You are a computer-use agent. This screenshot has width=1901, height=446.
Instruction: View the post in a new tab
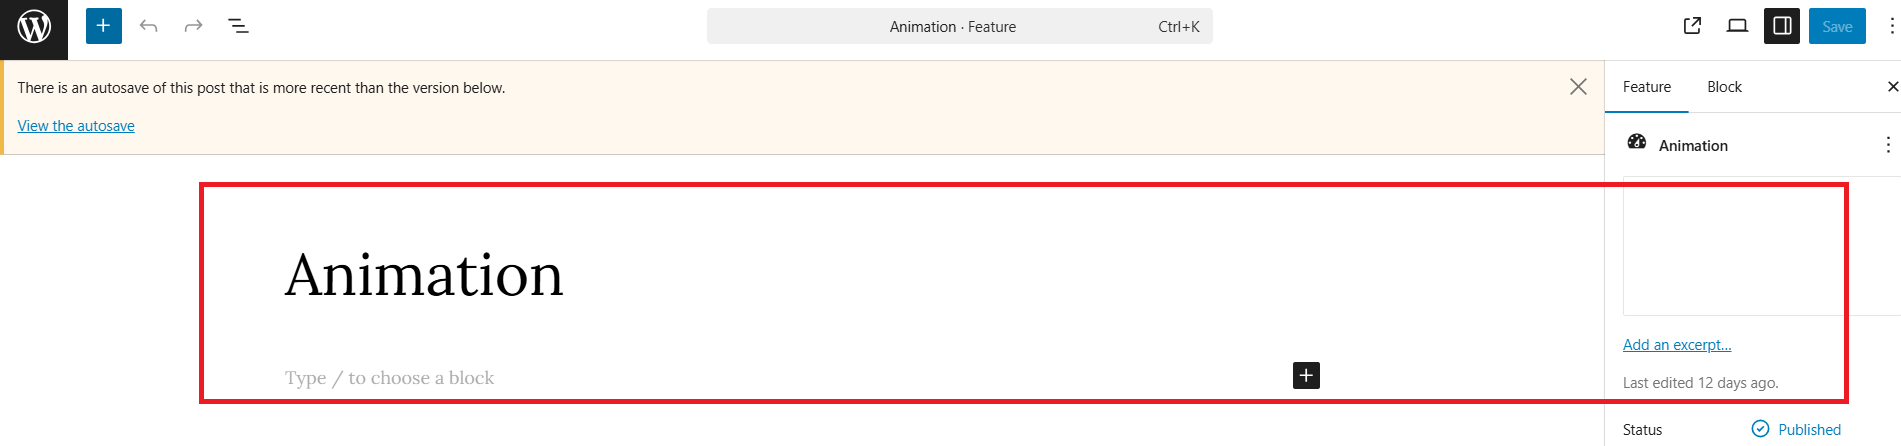coord(1692,26)
